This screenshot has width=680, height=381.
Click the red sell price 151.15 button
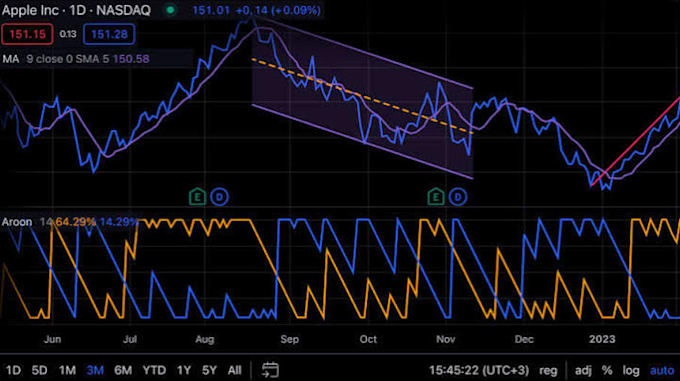(x=27, y=34)
